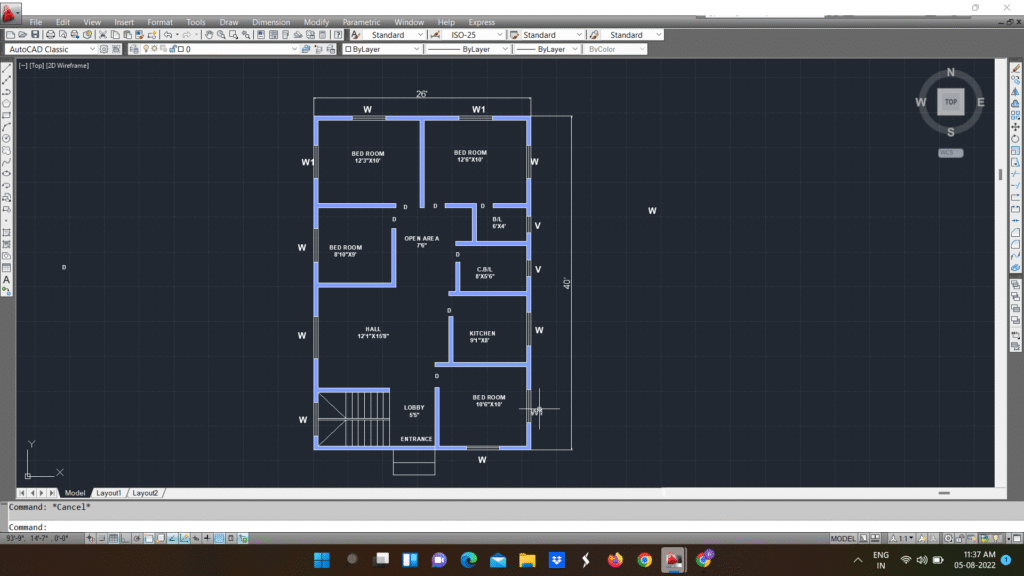
Task: Select the Line tool in Draw toolbar
Action: pos(7,68)
